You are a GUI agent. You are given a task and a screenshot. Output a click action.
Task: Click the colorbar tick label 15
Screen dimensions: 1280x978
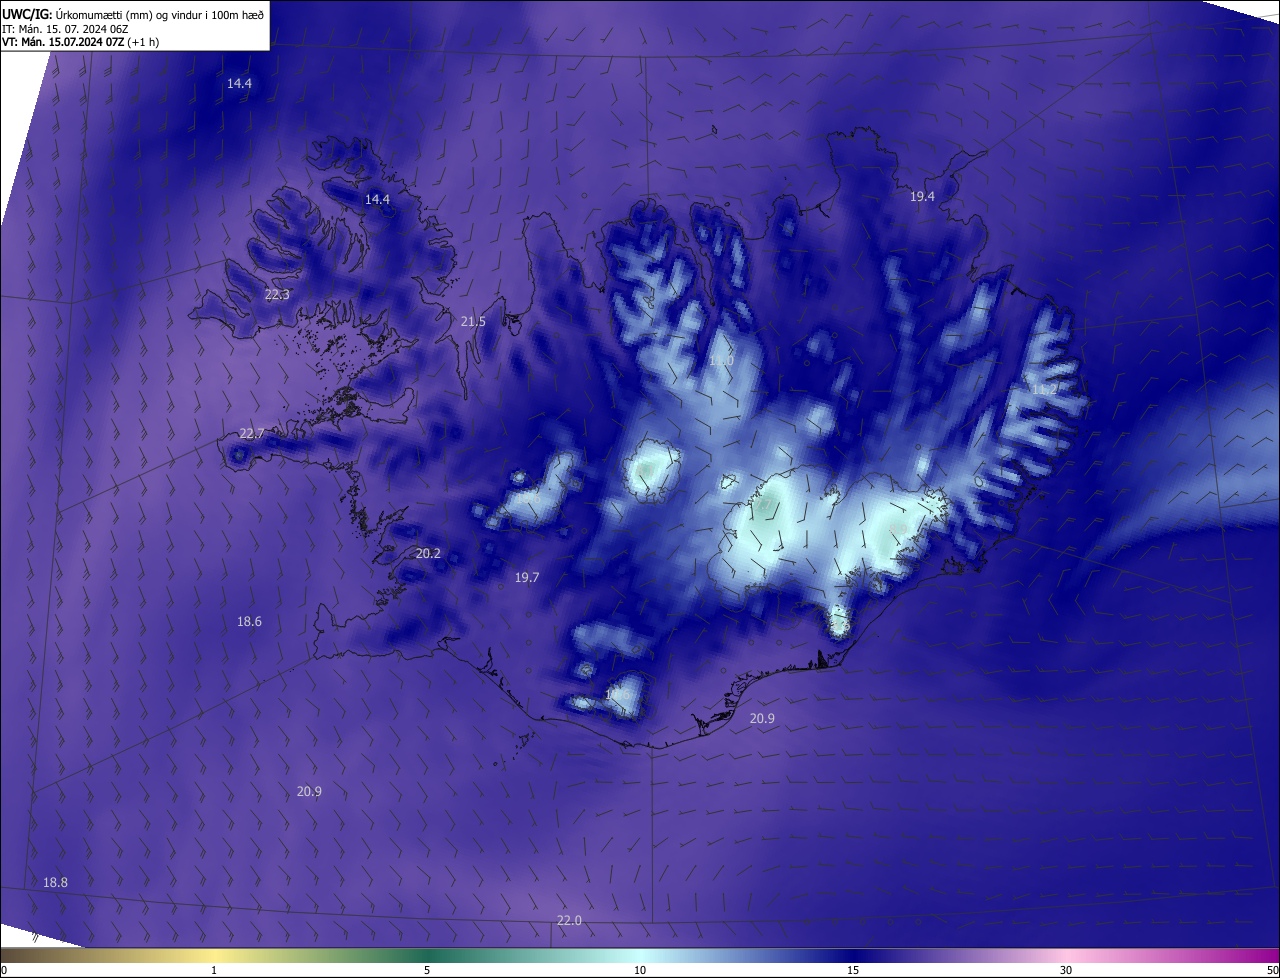(853, 970)
